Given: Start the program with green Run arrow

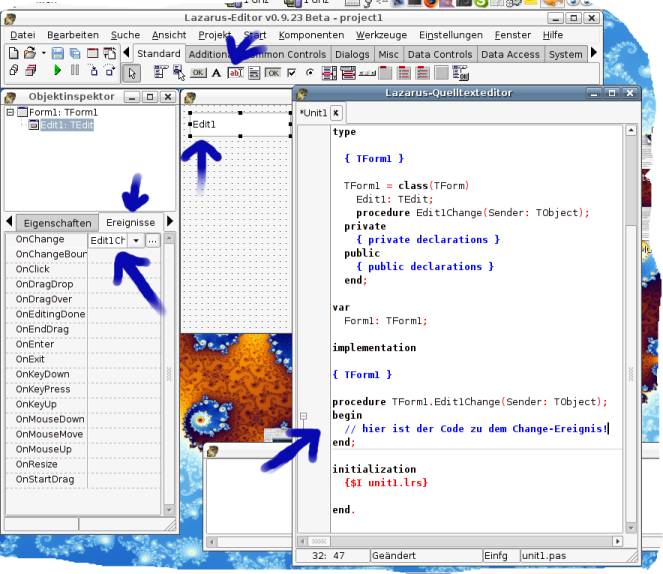Looking at the screenshot, I should coord(58,70).
